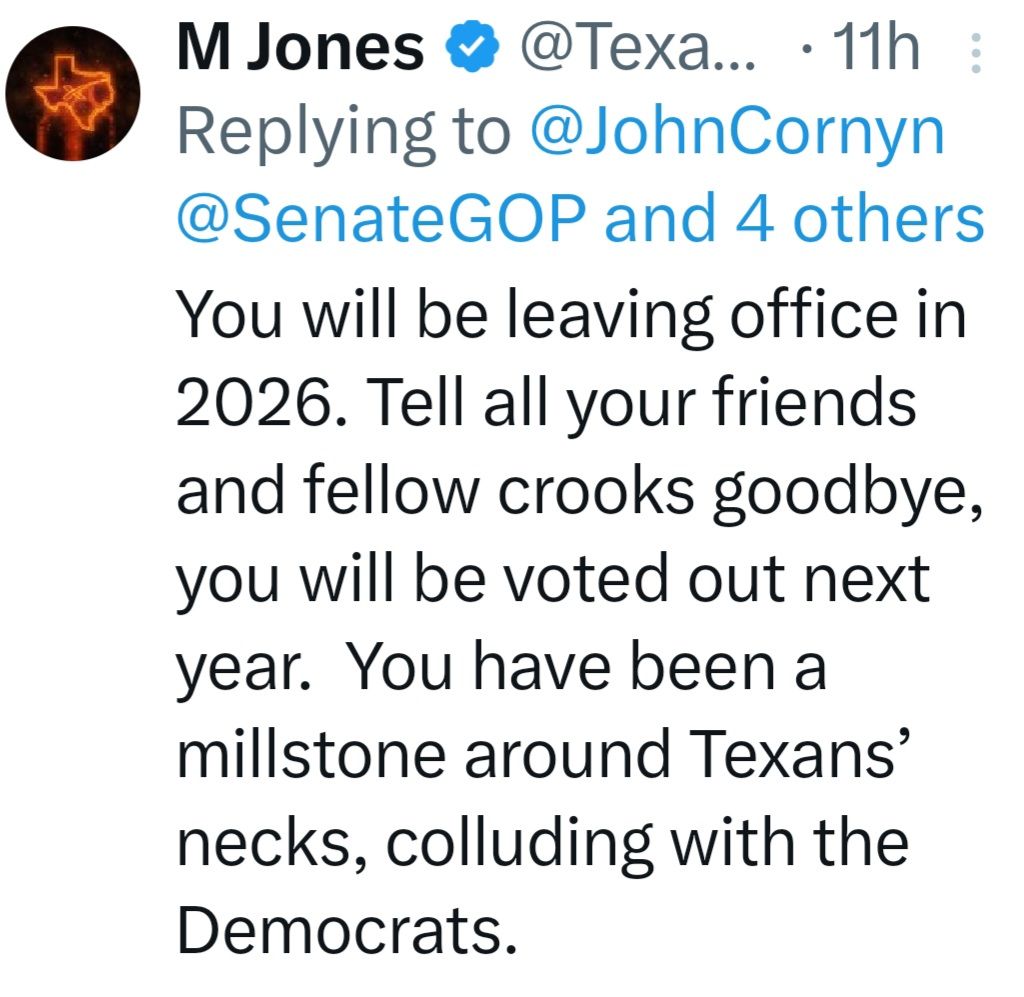Visit the @JohnCornyn mention
This screenshot has height=997, width=1024.
[735, 133]
